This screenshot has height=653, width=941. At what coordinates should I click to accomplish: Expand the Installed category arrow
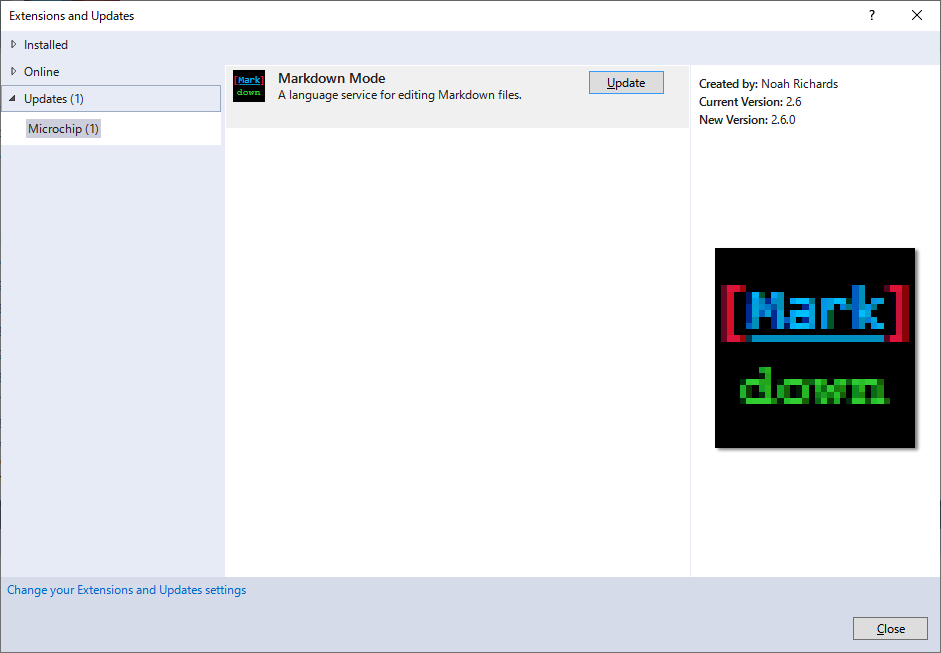tap(13, 44)
